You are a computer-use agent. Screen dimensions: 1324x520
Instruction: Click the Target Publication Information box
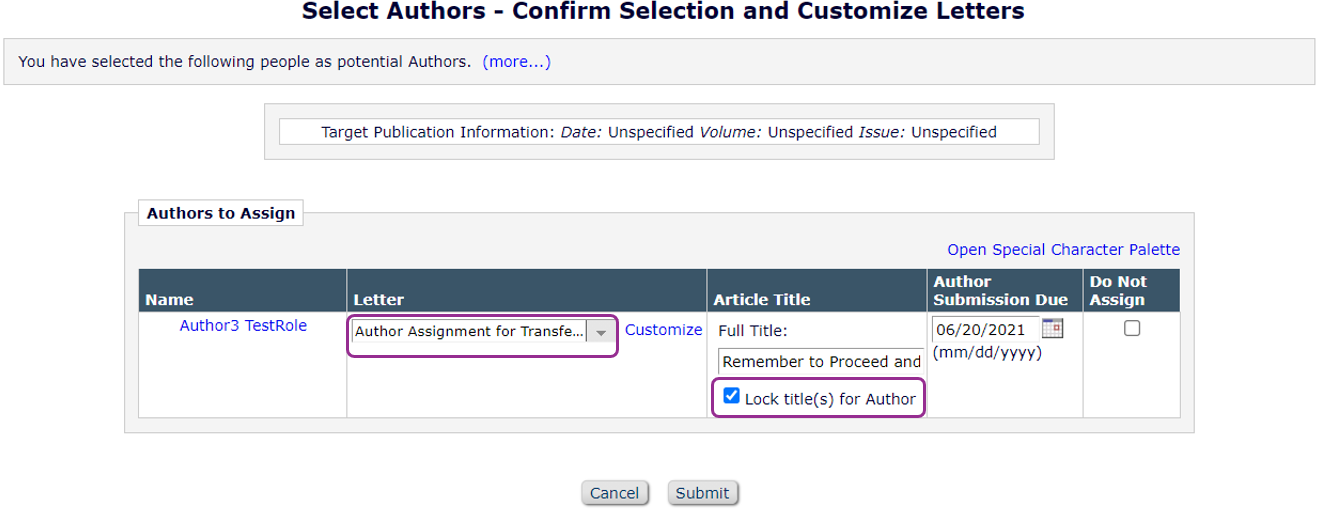coord(658,132)
